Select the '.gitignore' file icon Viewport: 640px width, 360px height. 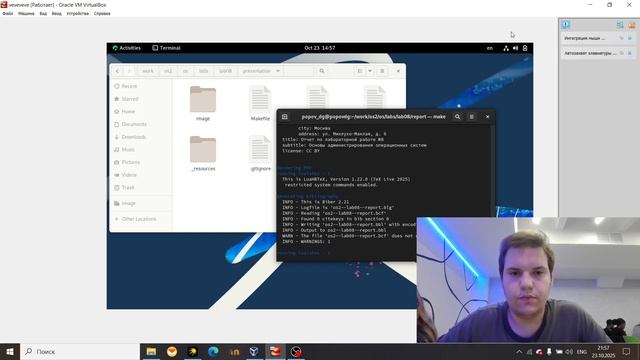[260, 149]
